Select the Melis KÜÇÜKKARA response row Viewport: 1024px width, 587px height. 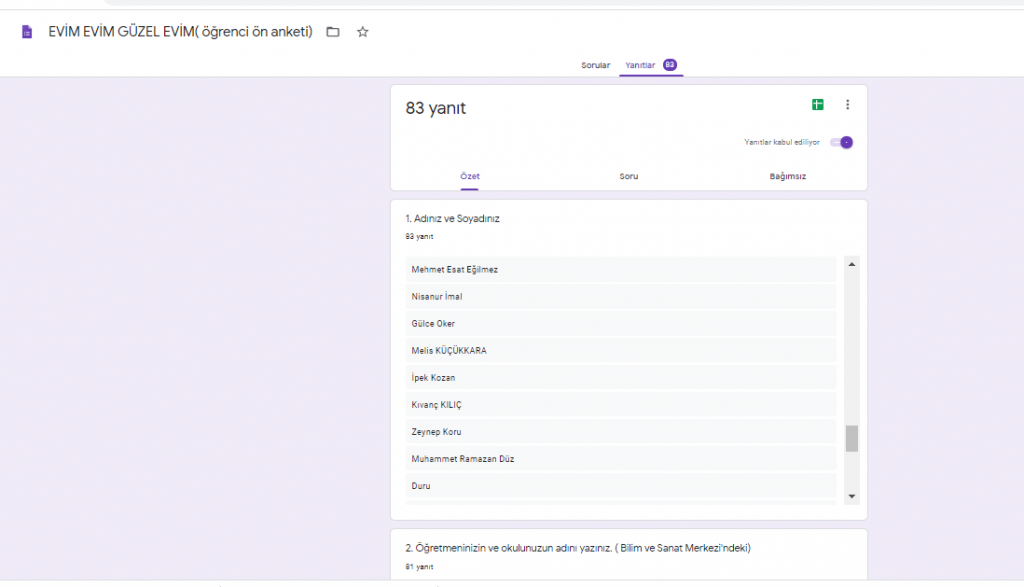(449, 351)
